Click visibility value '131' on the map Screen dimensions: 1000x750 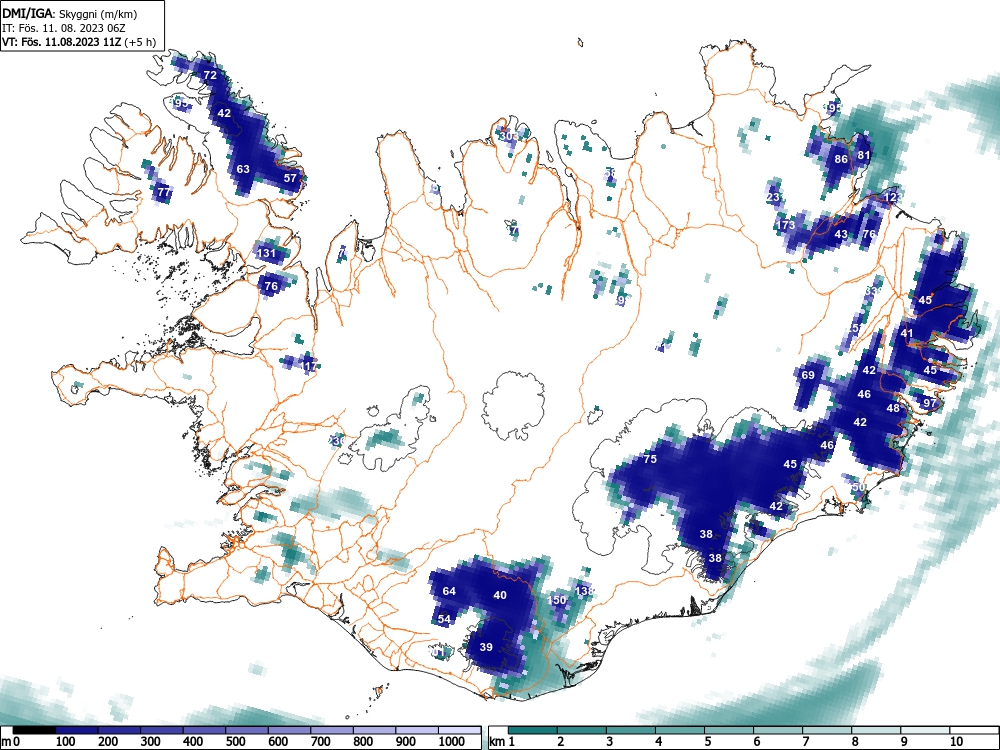[266, 253]
